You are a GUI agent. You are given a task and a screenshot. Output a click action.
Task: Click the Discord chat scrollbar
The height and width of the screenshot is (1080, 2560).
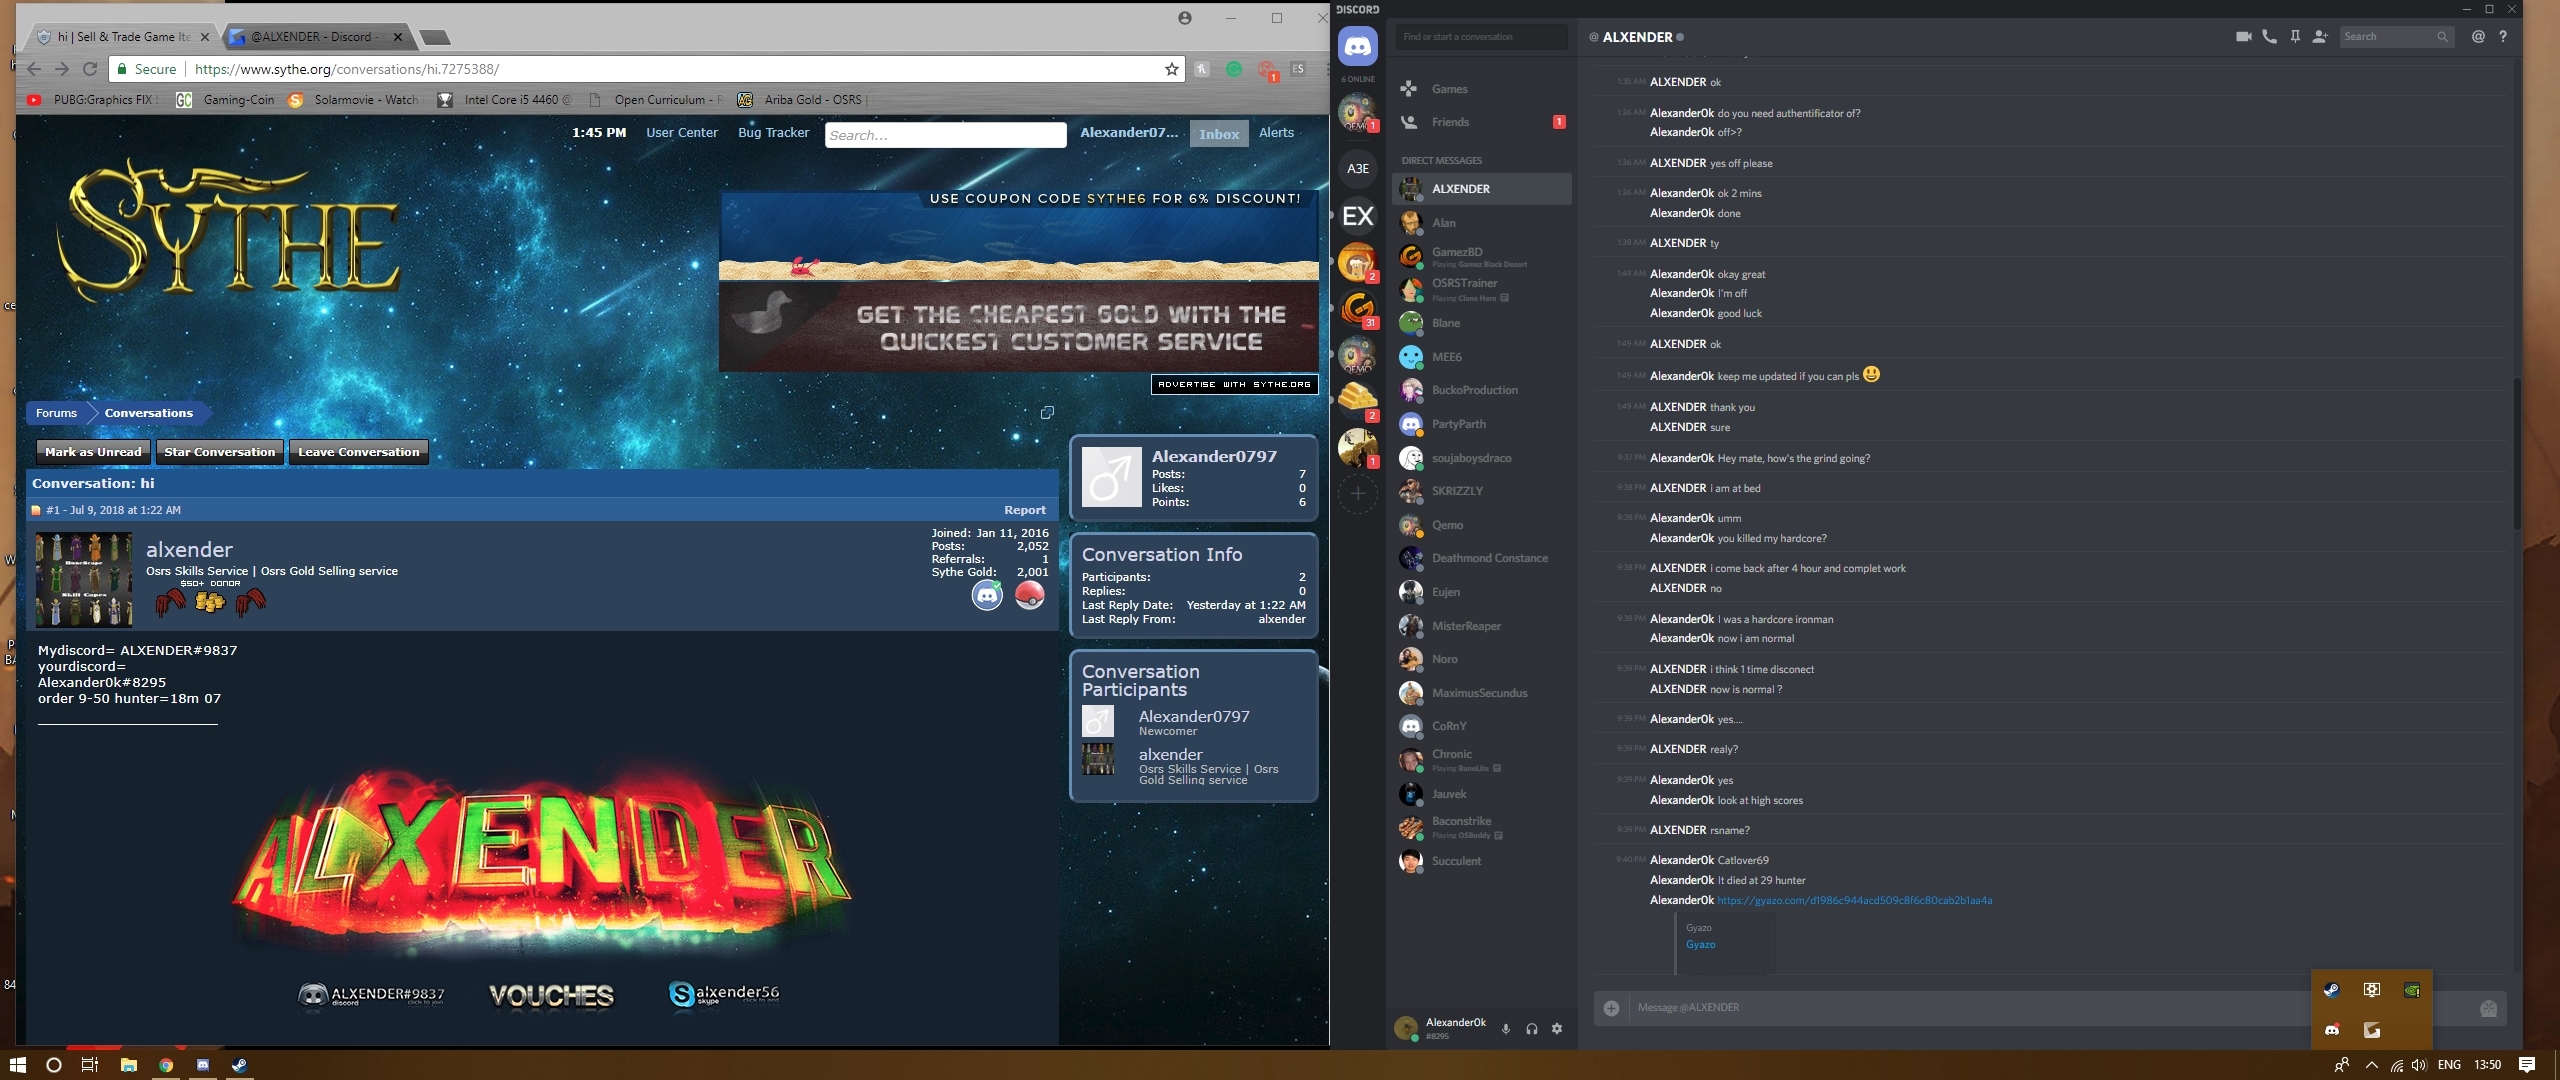pos(2517,455)
